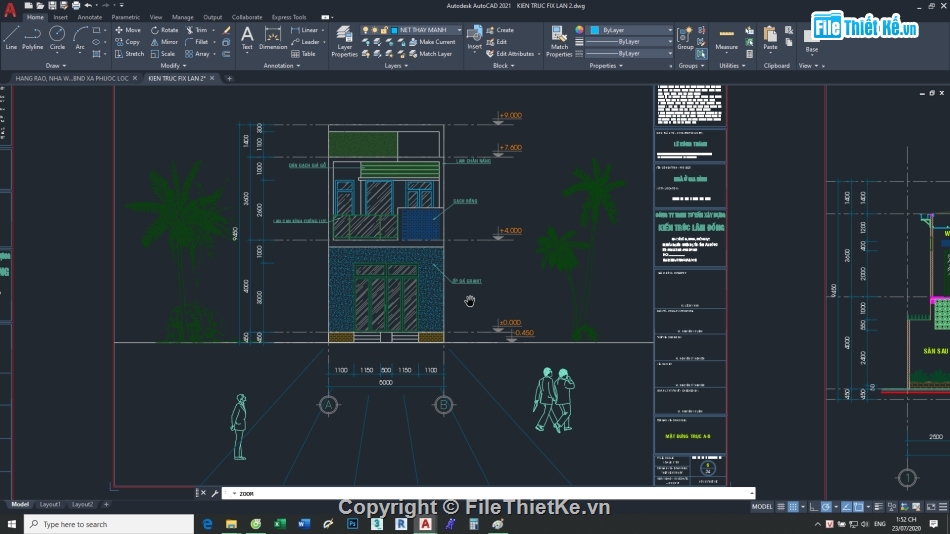
Task: Open the Insert ribbon tab
Action: coord(61,17)
